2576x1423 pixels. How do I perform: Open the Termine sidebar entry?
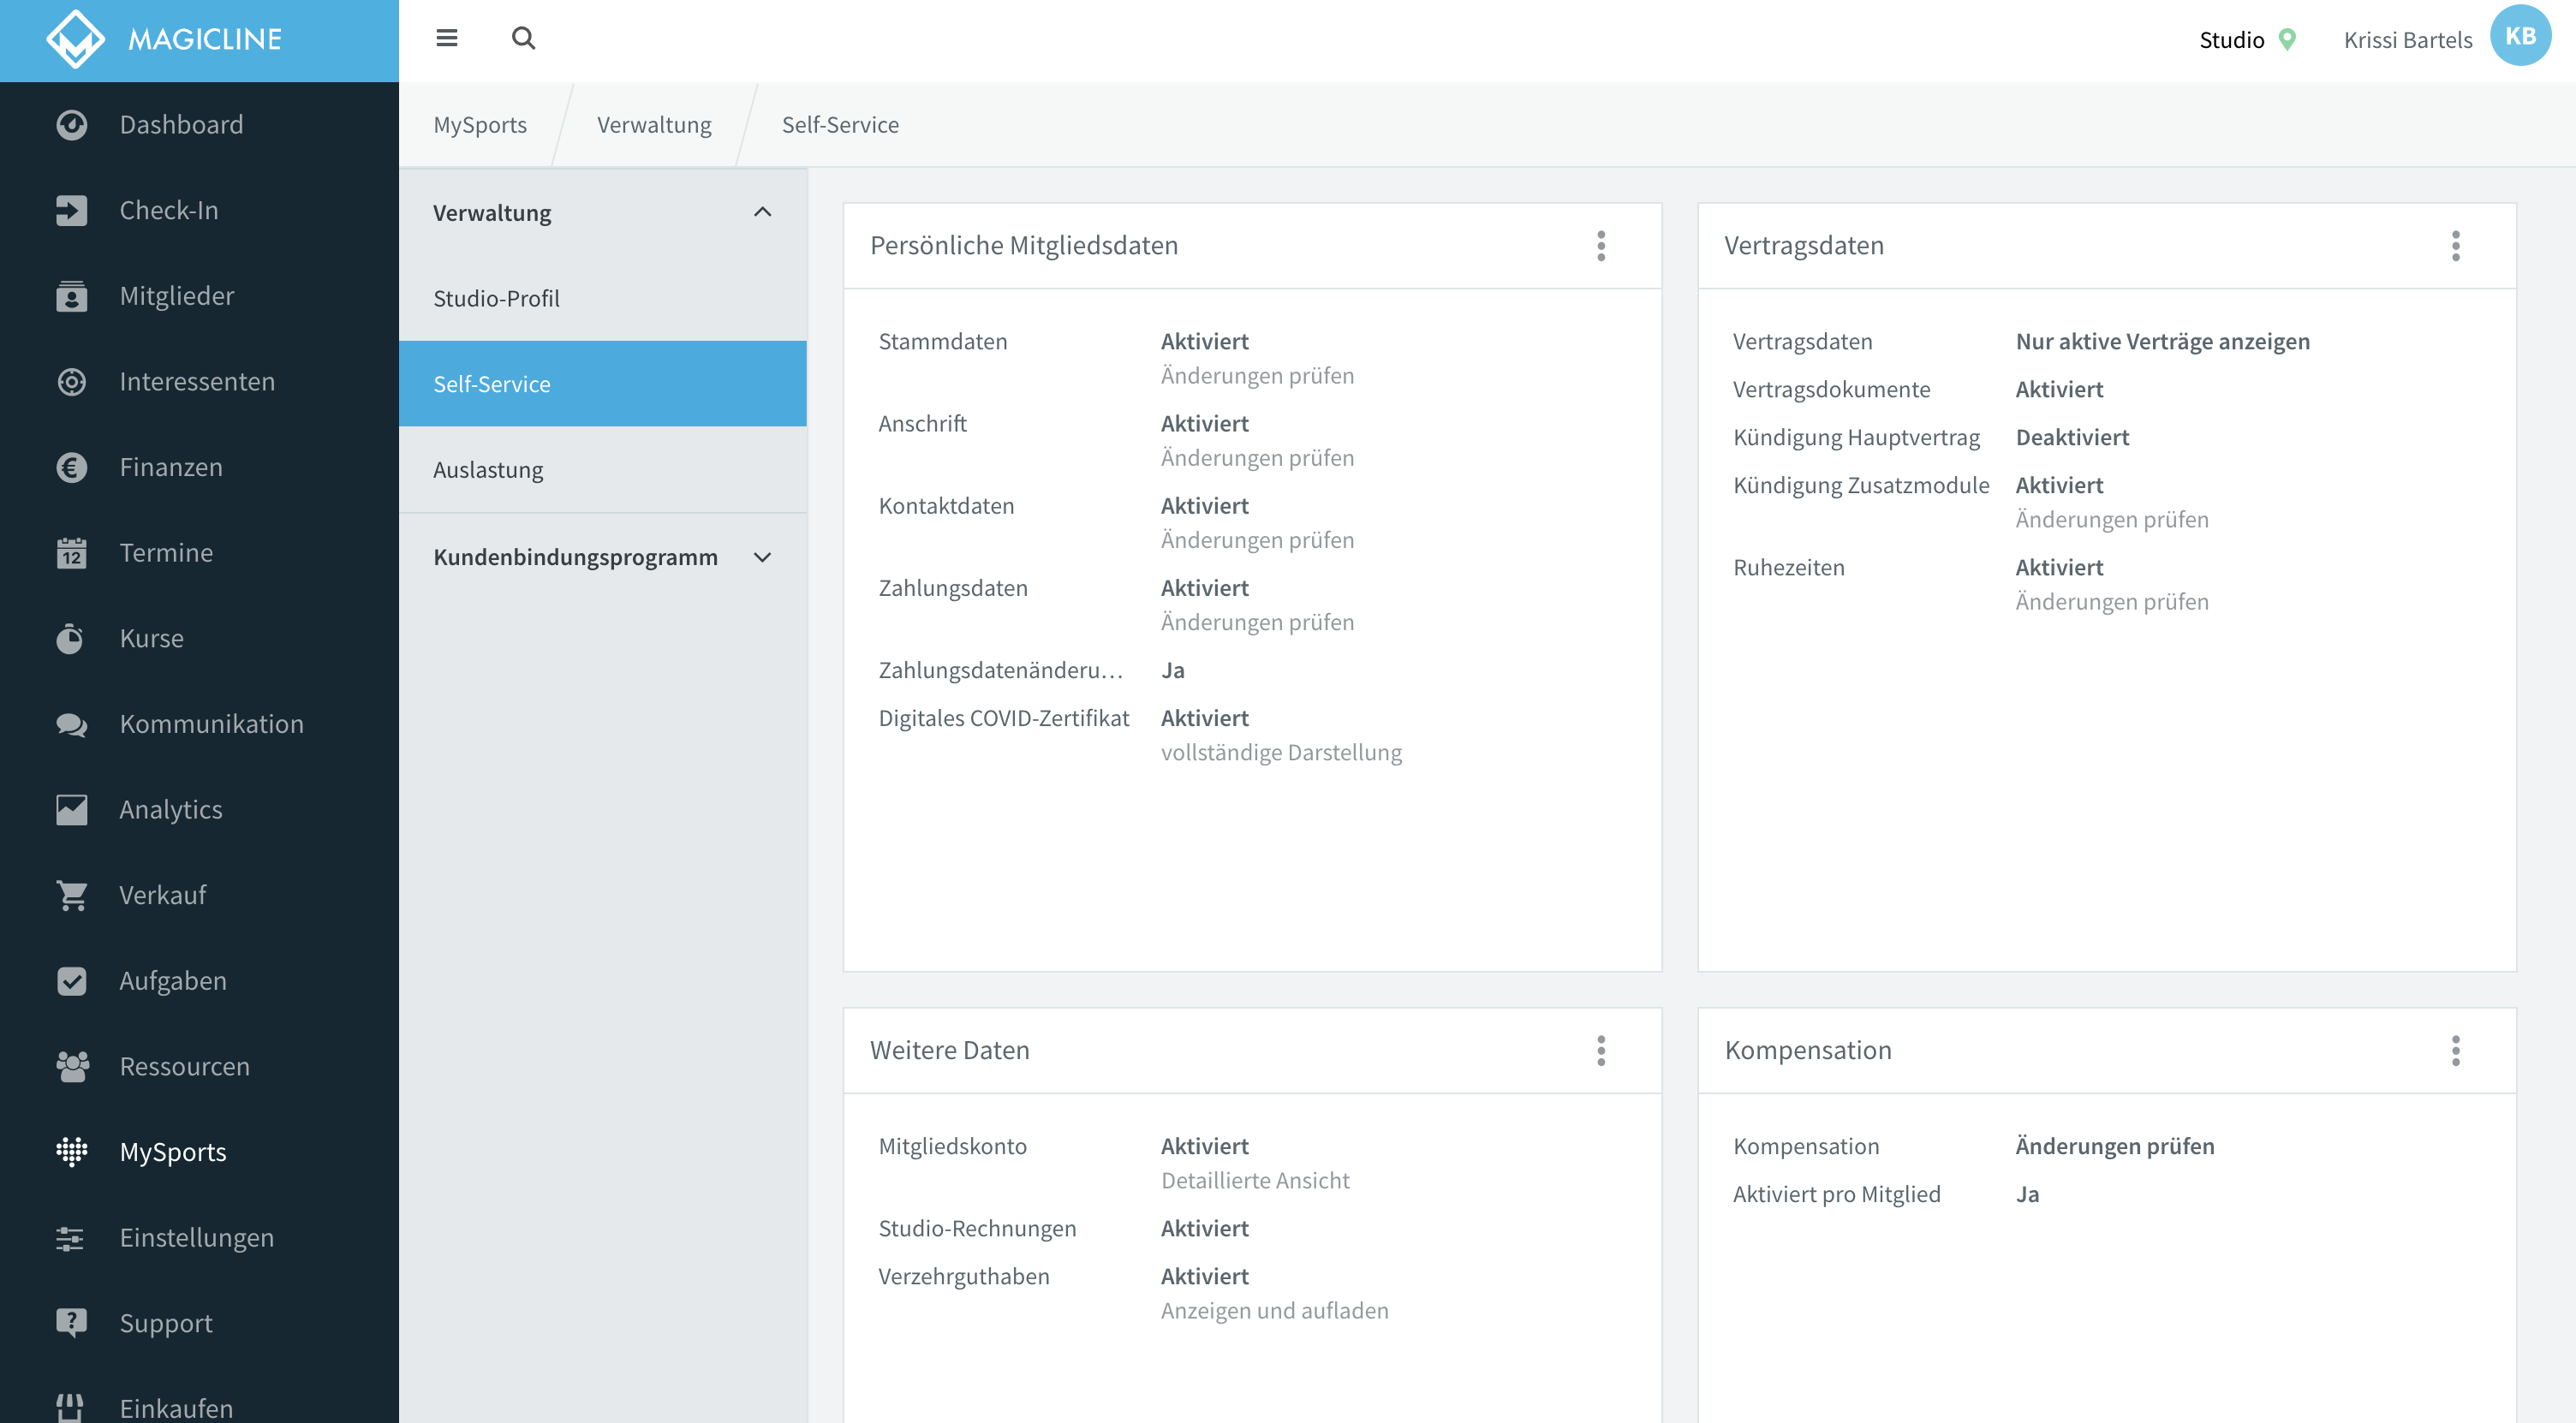(x=200, y=553)
